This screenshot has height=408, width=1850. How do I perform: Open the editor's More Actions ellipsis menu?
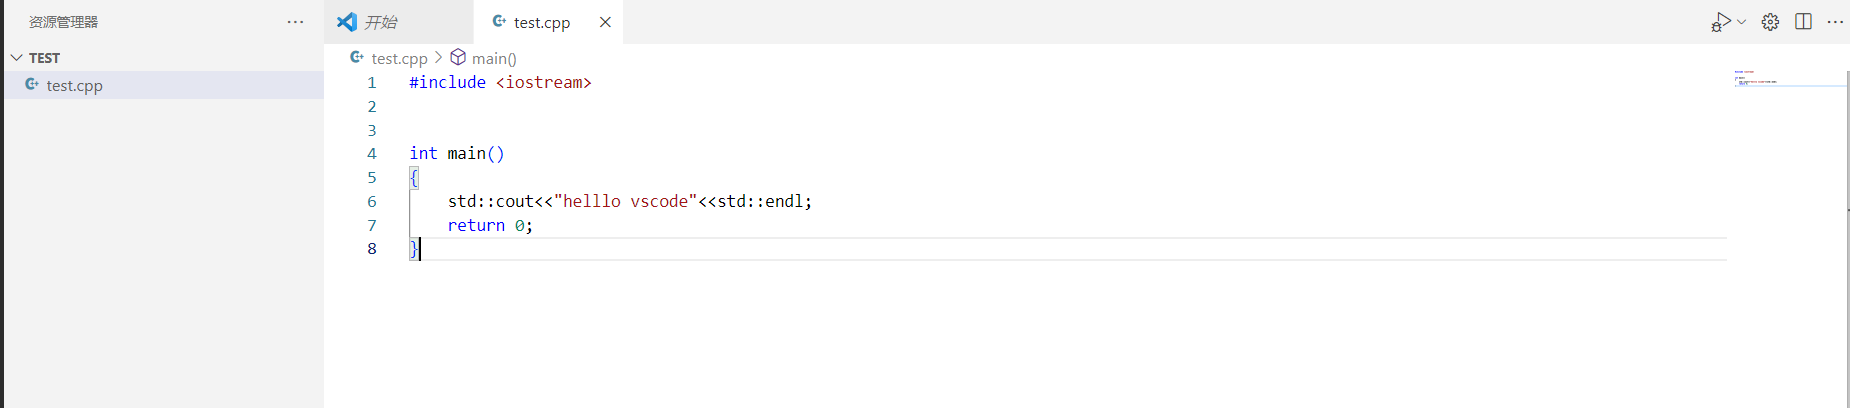pos(1835,22)
